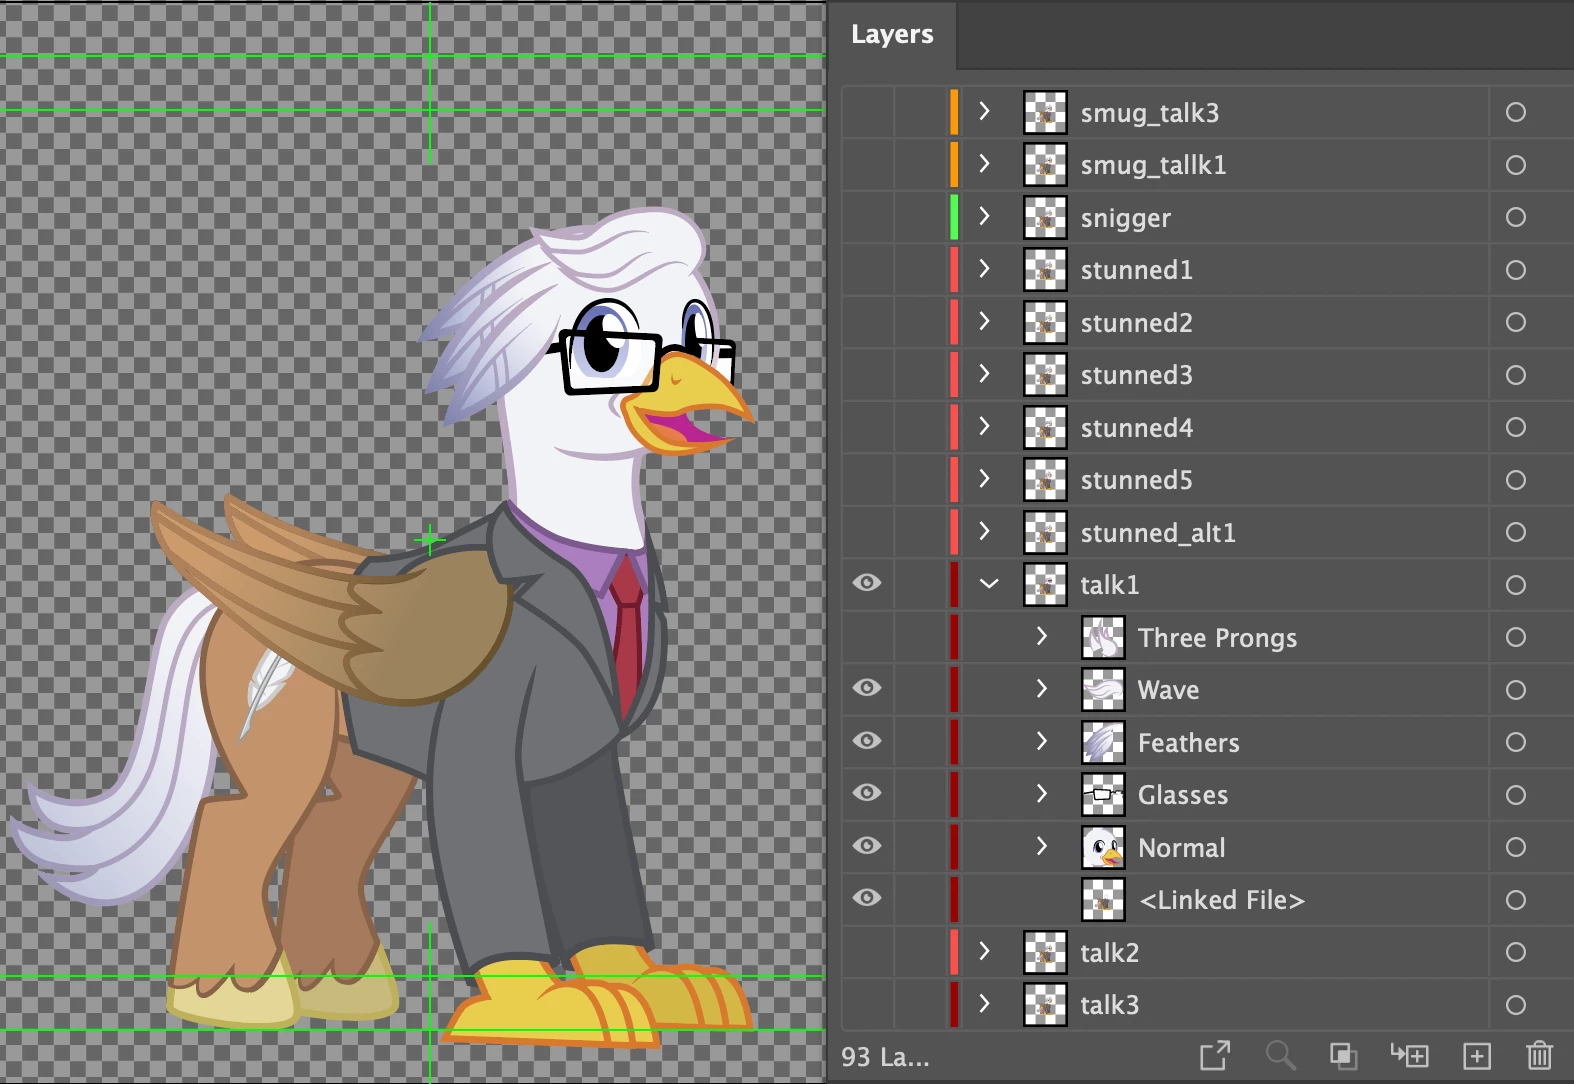Screen dimensions: 1574x1084
Task: Select the smug_tallk1 layer name
Action: (x=1153, y=165)
